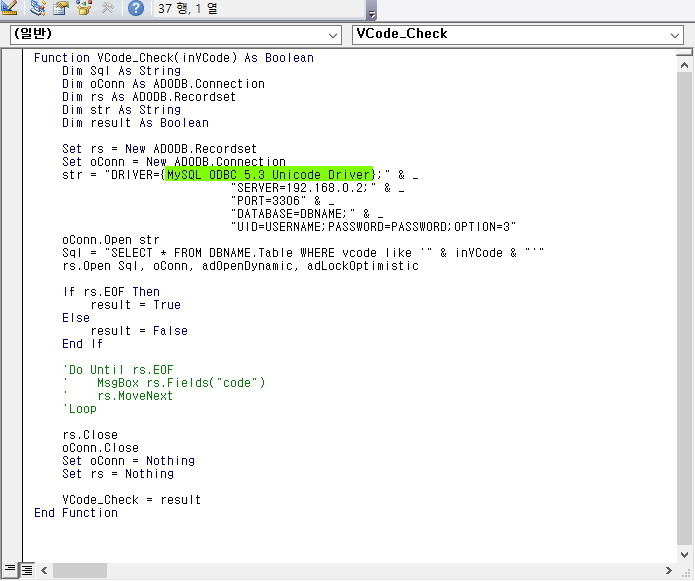695x581 pixels.
Task: Click the line Set oConn = New ADODB.Connection
Action: pos(174,161)
